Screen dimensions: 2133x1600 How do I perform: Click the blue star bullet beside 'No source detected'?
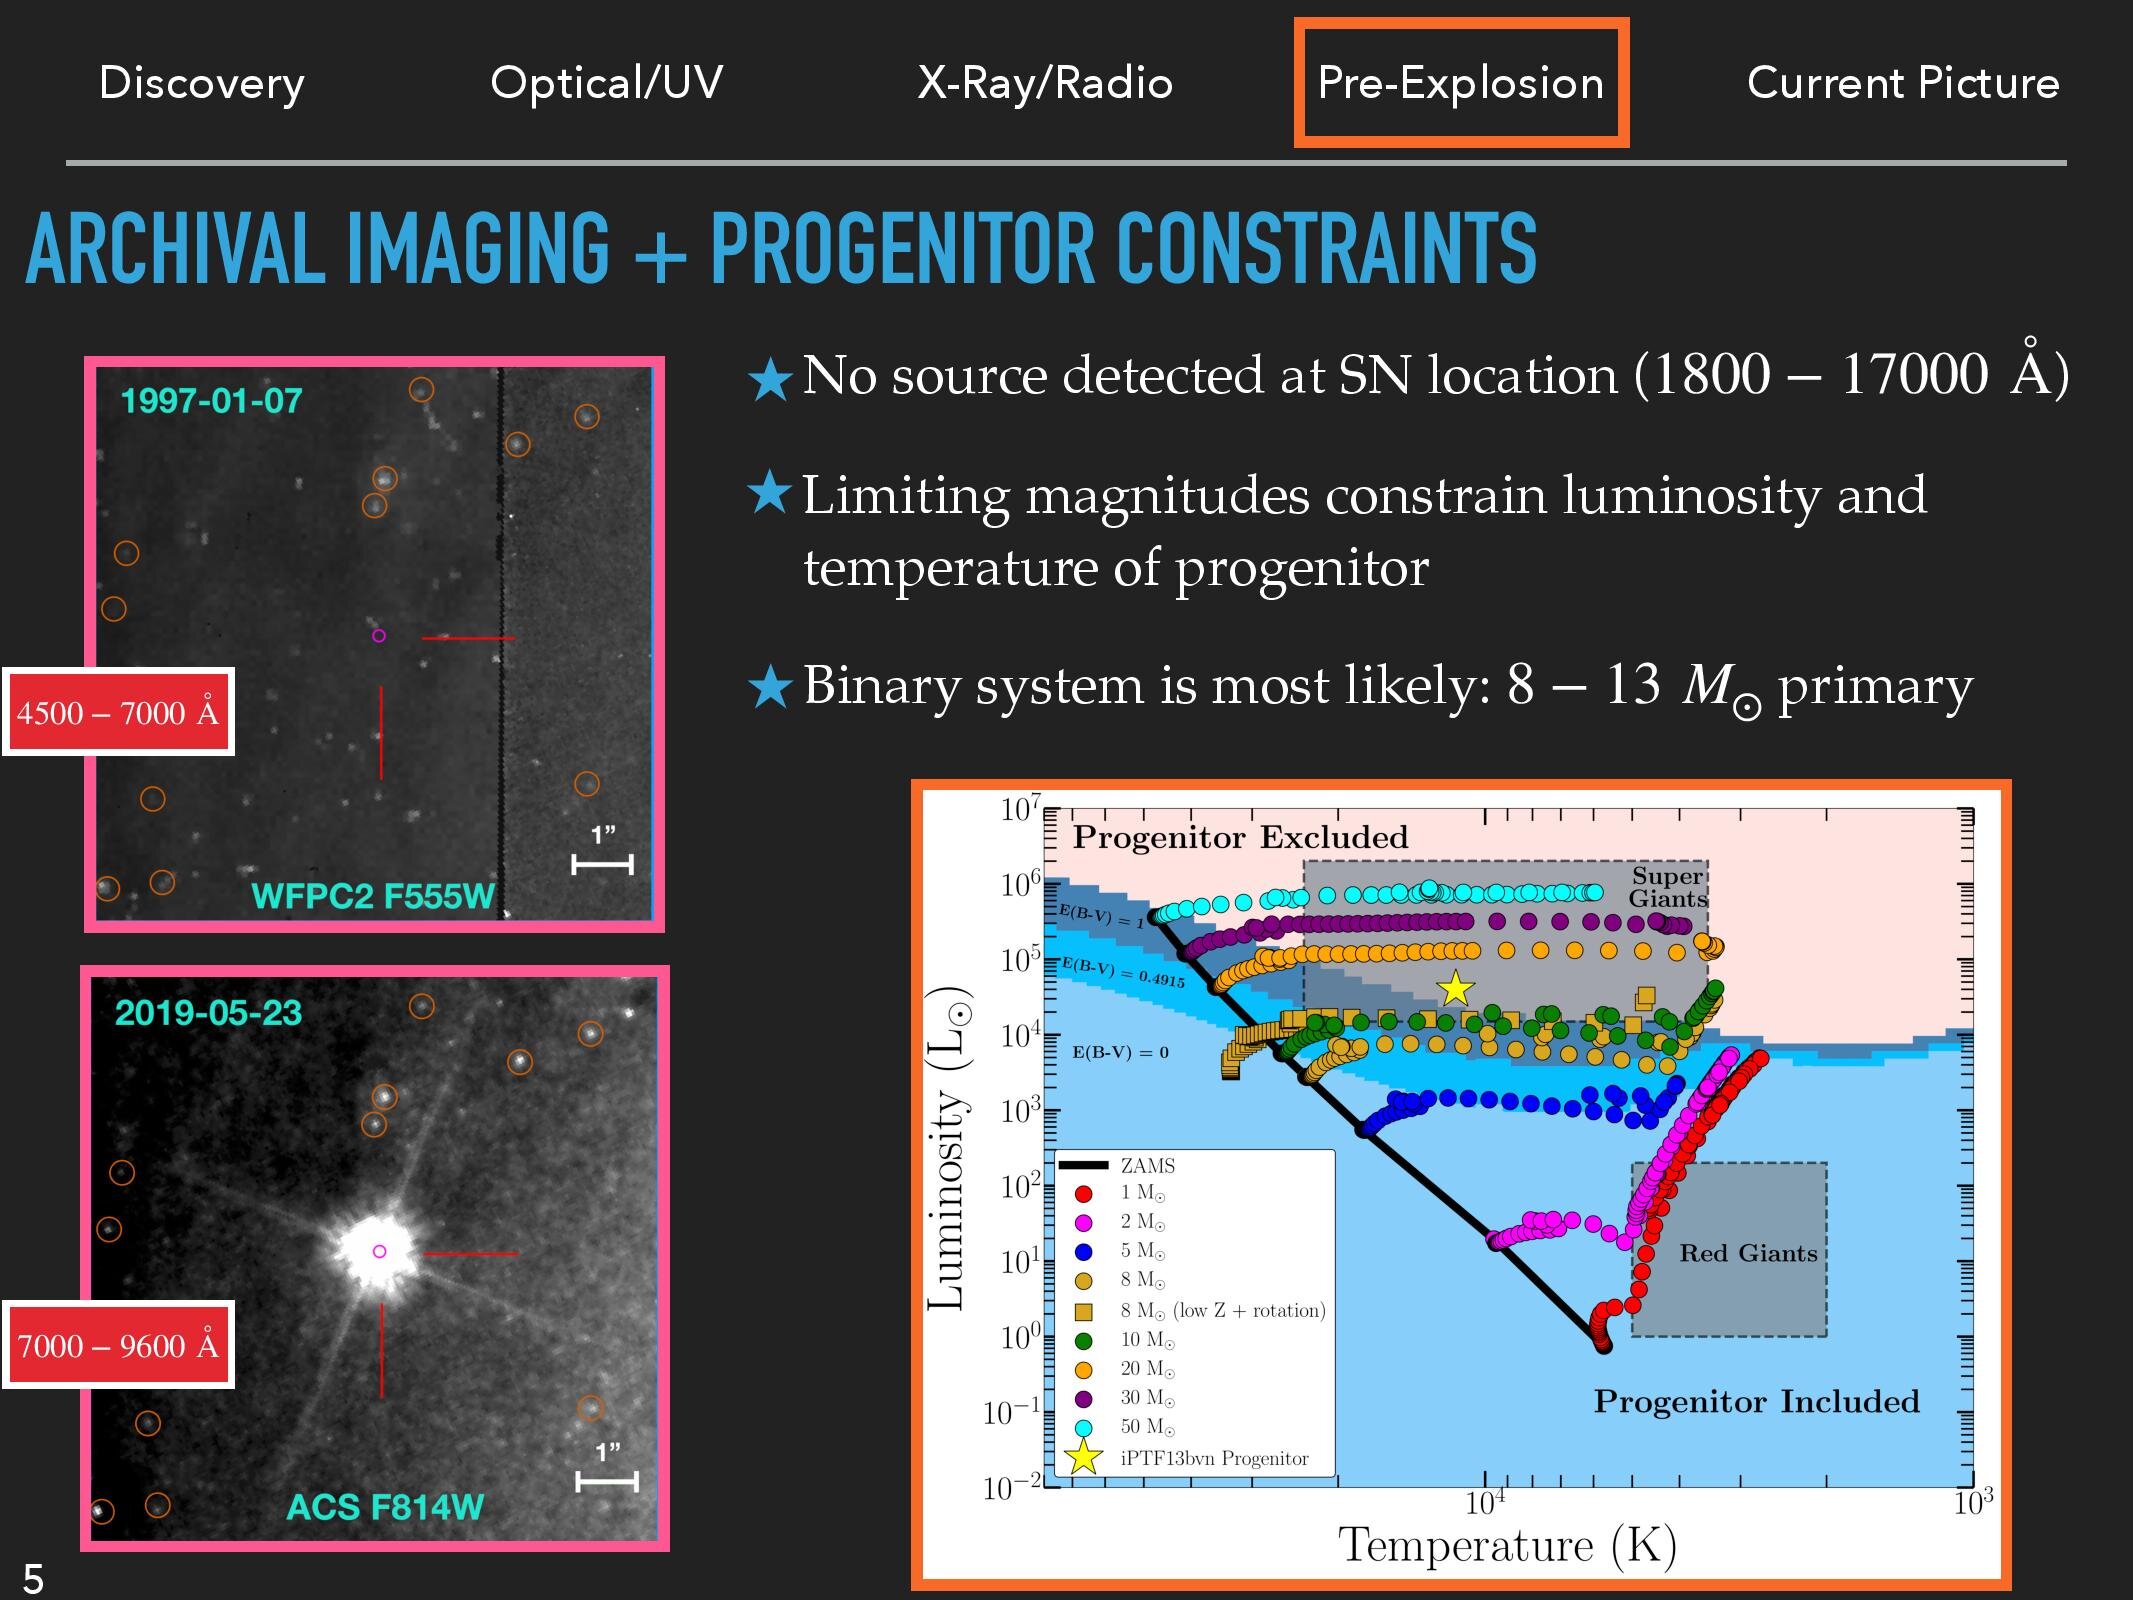[770, 380]
